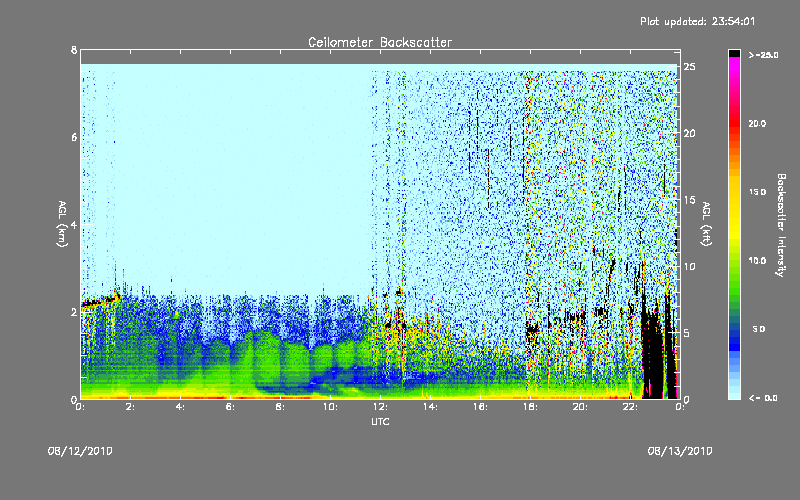Click the 15 tick on kft axis
Screen dimensions: 800x500
click(x=690, y=200)
